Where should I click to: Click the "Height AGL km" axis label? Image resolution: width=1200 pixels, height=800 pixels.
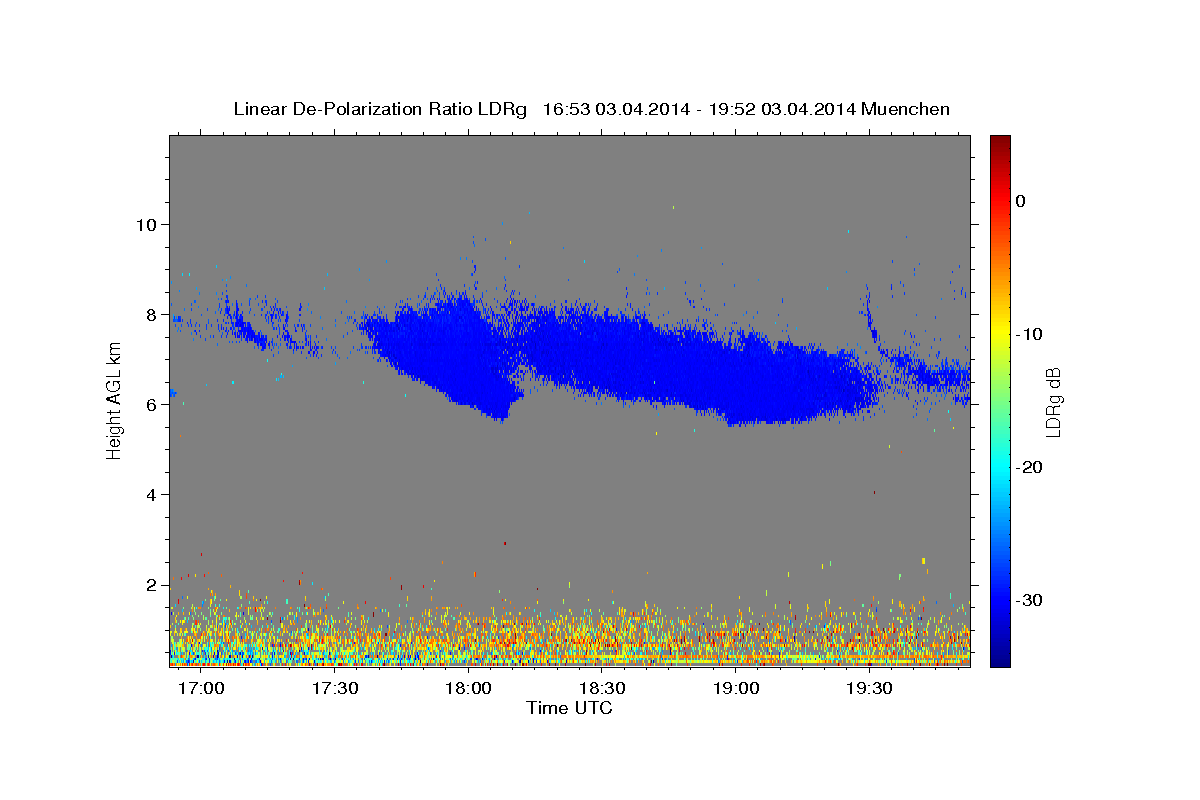pyautogui.click(x=114, y=400)
